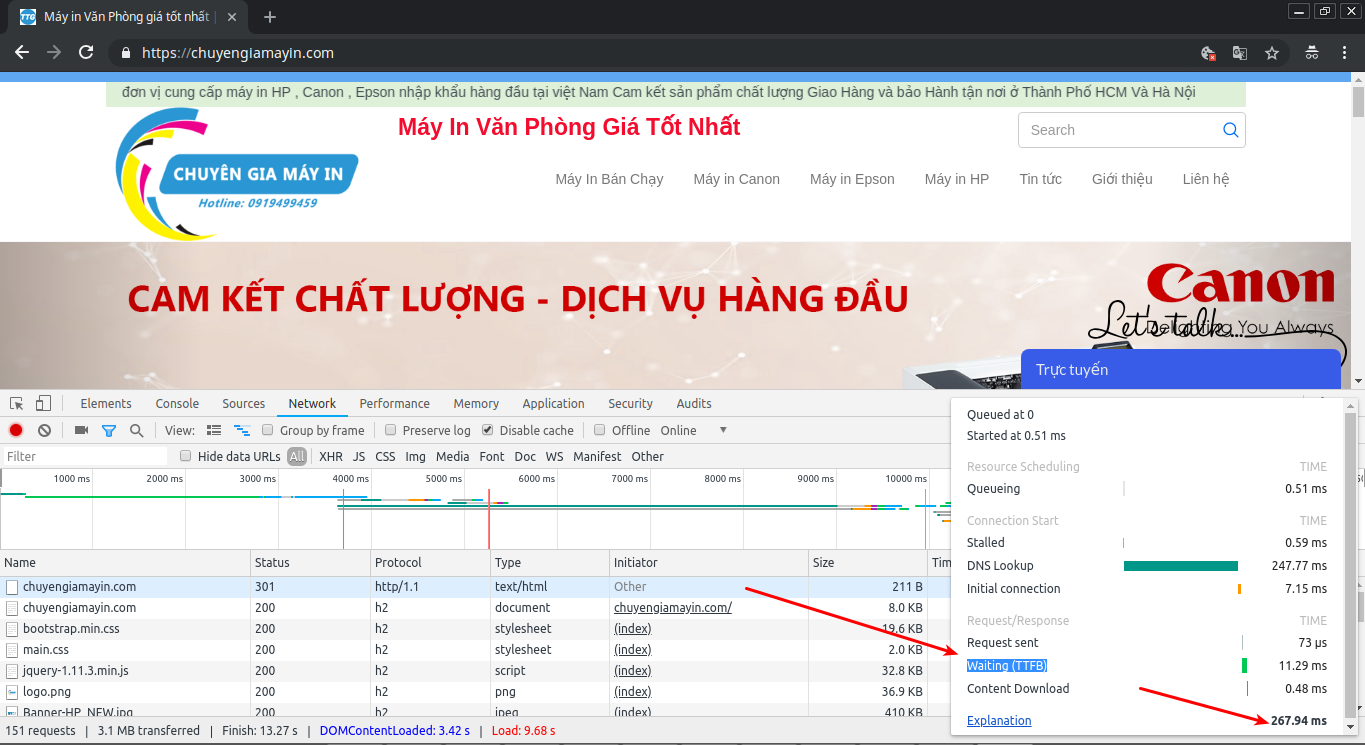Tick the Offline checkbox

point(600,430)
